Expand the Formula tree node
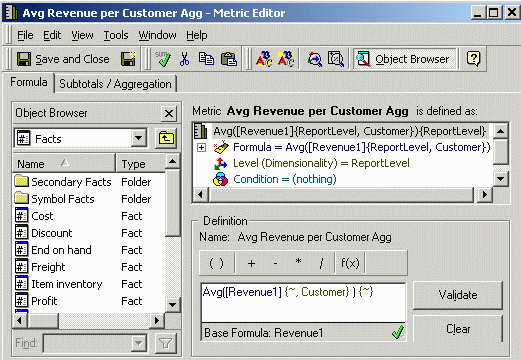Image resolution: width=521 pixels, height=360 pixels. (x=201, y=147)
